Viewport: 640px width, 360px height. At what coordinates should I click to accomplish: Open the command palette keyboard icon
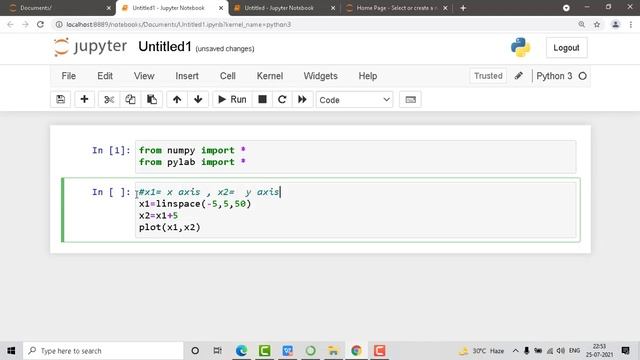pos(410,100)
